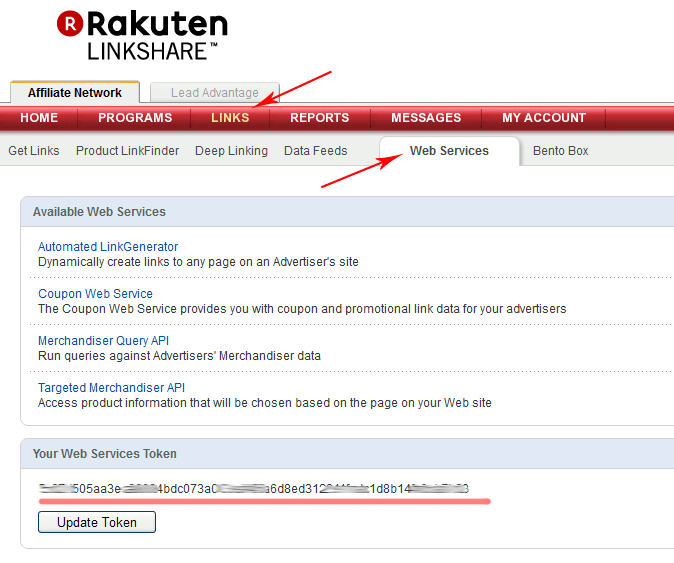
Task: Open the Data Feeds sub-tab
Action: [x=316, y=151]
